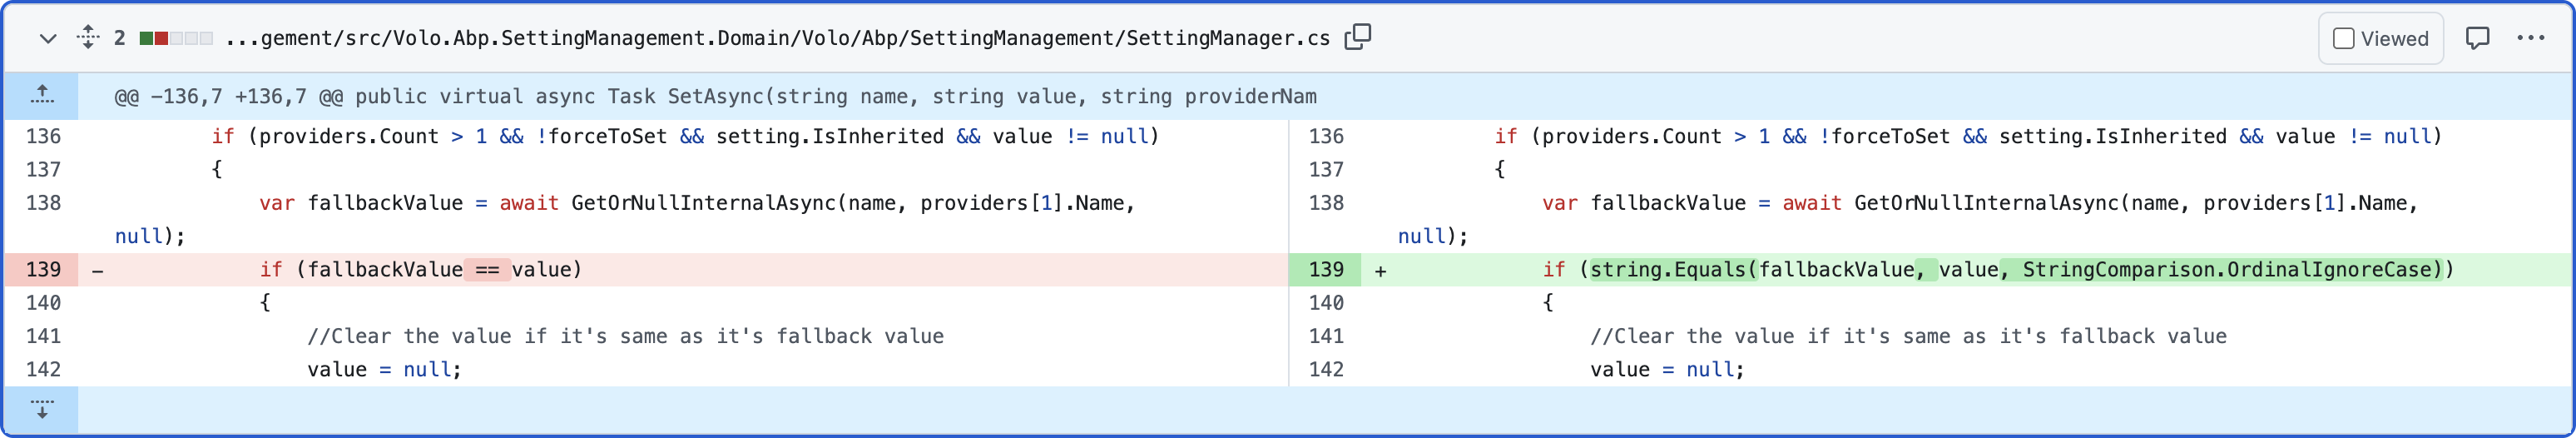Copy the SettingManager.cs file path
This screenshot has width=2576, height=438.
pos(1357,38)
